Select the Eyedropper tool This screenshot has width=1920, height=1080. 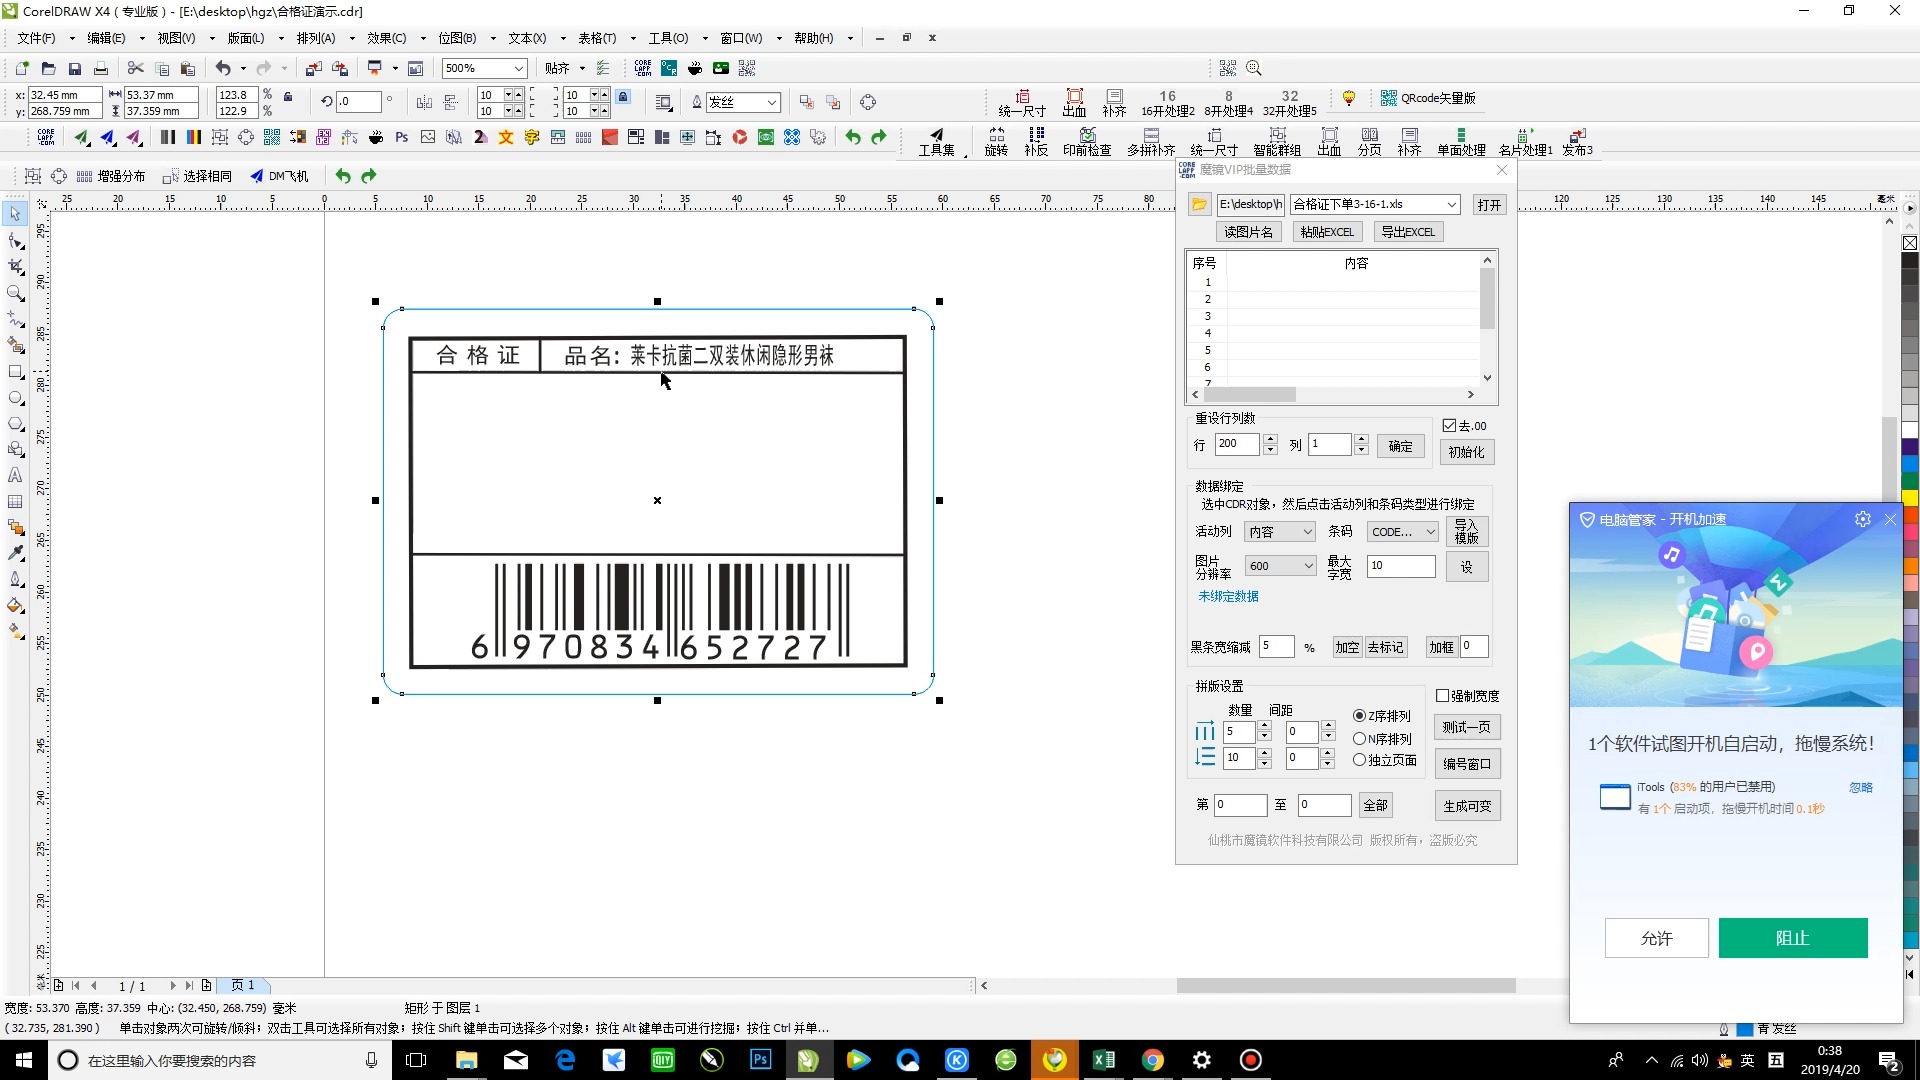[15, 553]
